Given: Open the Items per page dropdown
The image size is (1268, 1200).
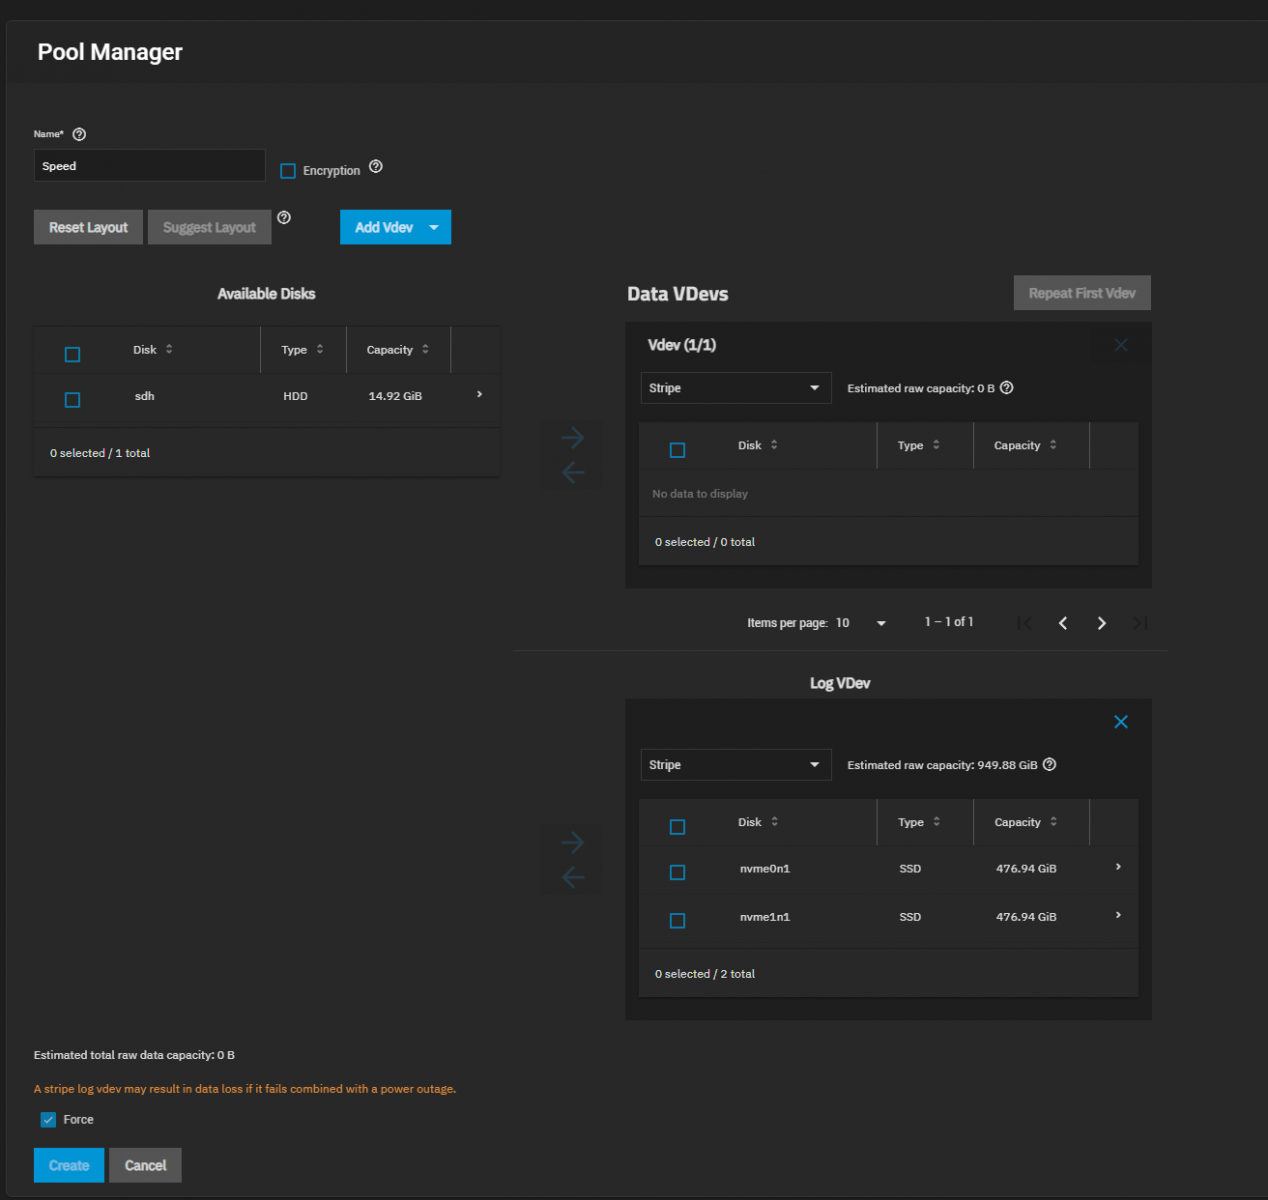Looking at the screenshot, I should 862,623.
